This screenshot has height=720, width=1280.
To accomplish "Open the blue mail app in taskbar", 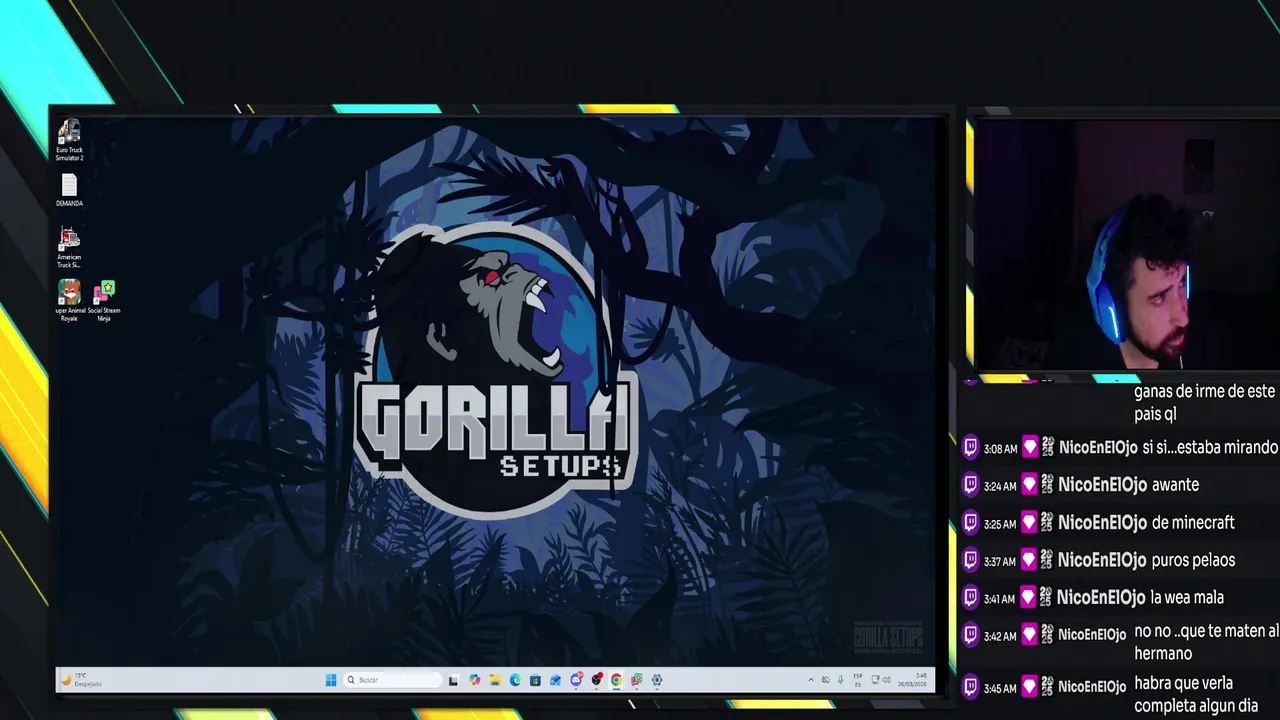I will coord(555,680).
